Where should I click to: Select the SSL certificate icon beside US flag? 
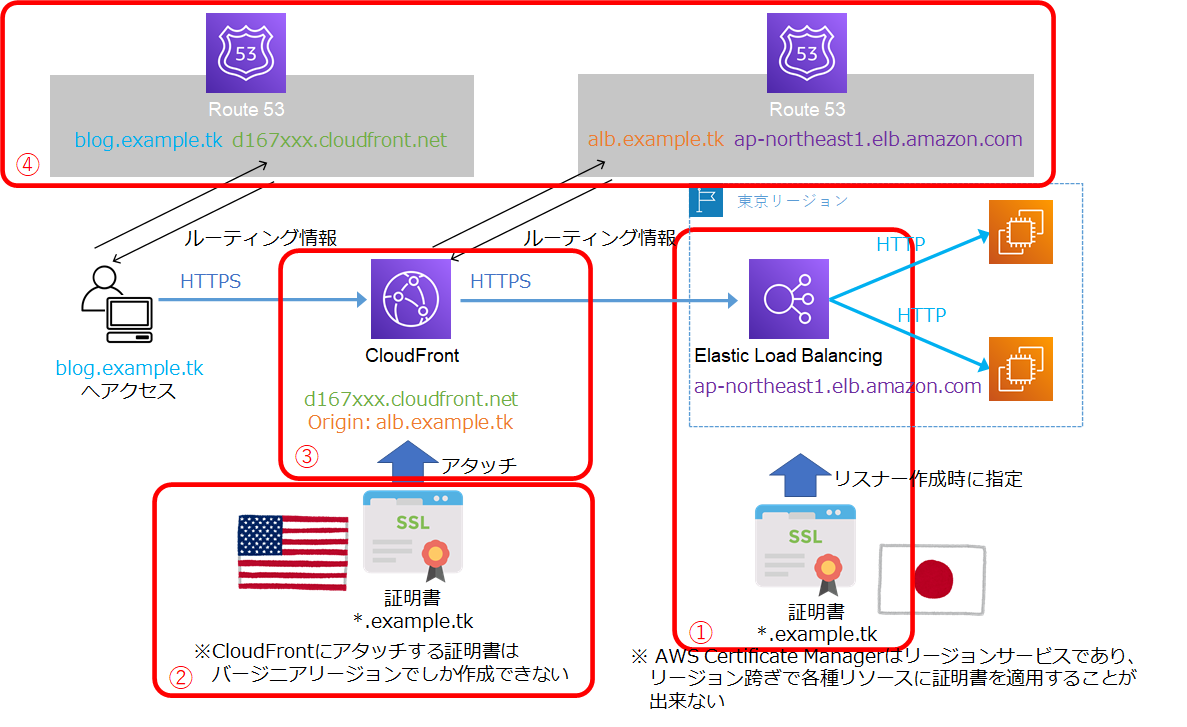tap(413, 535)
